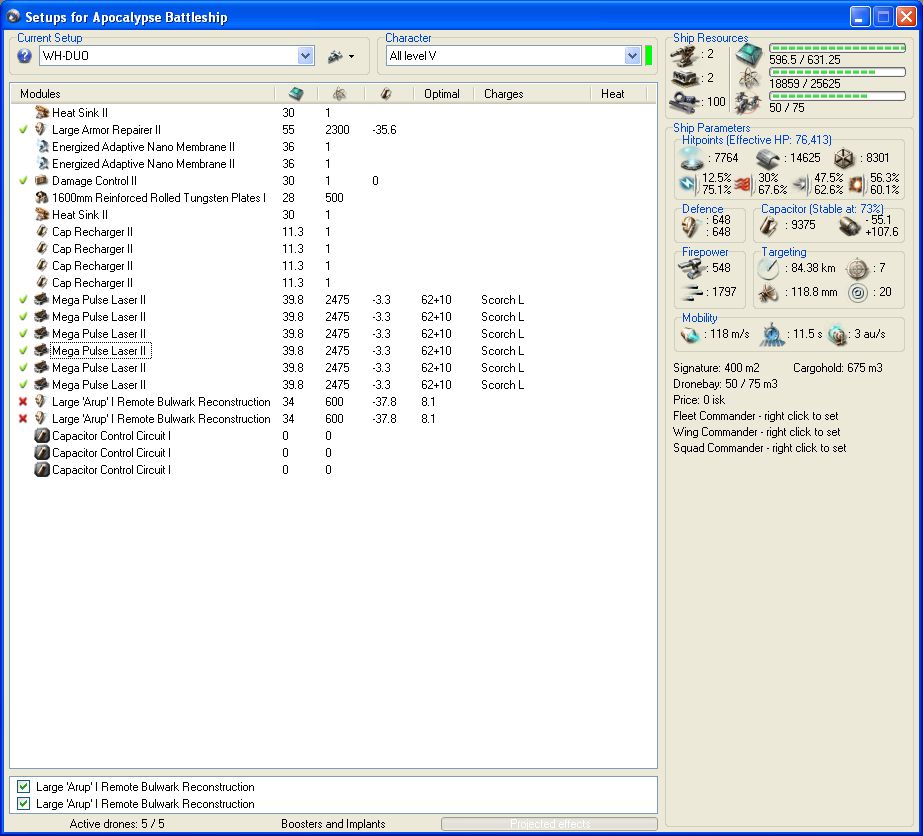Click the Charges column header
The width and height of the screenshot is (923, 836).
coord(503,94)
